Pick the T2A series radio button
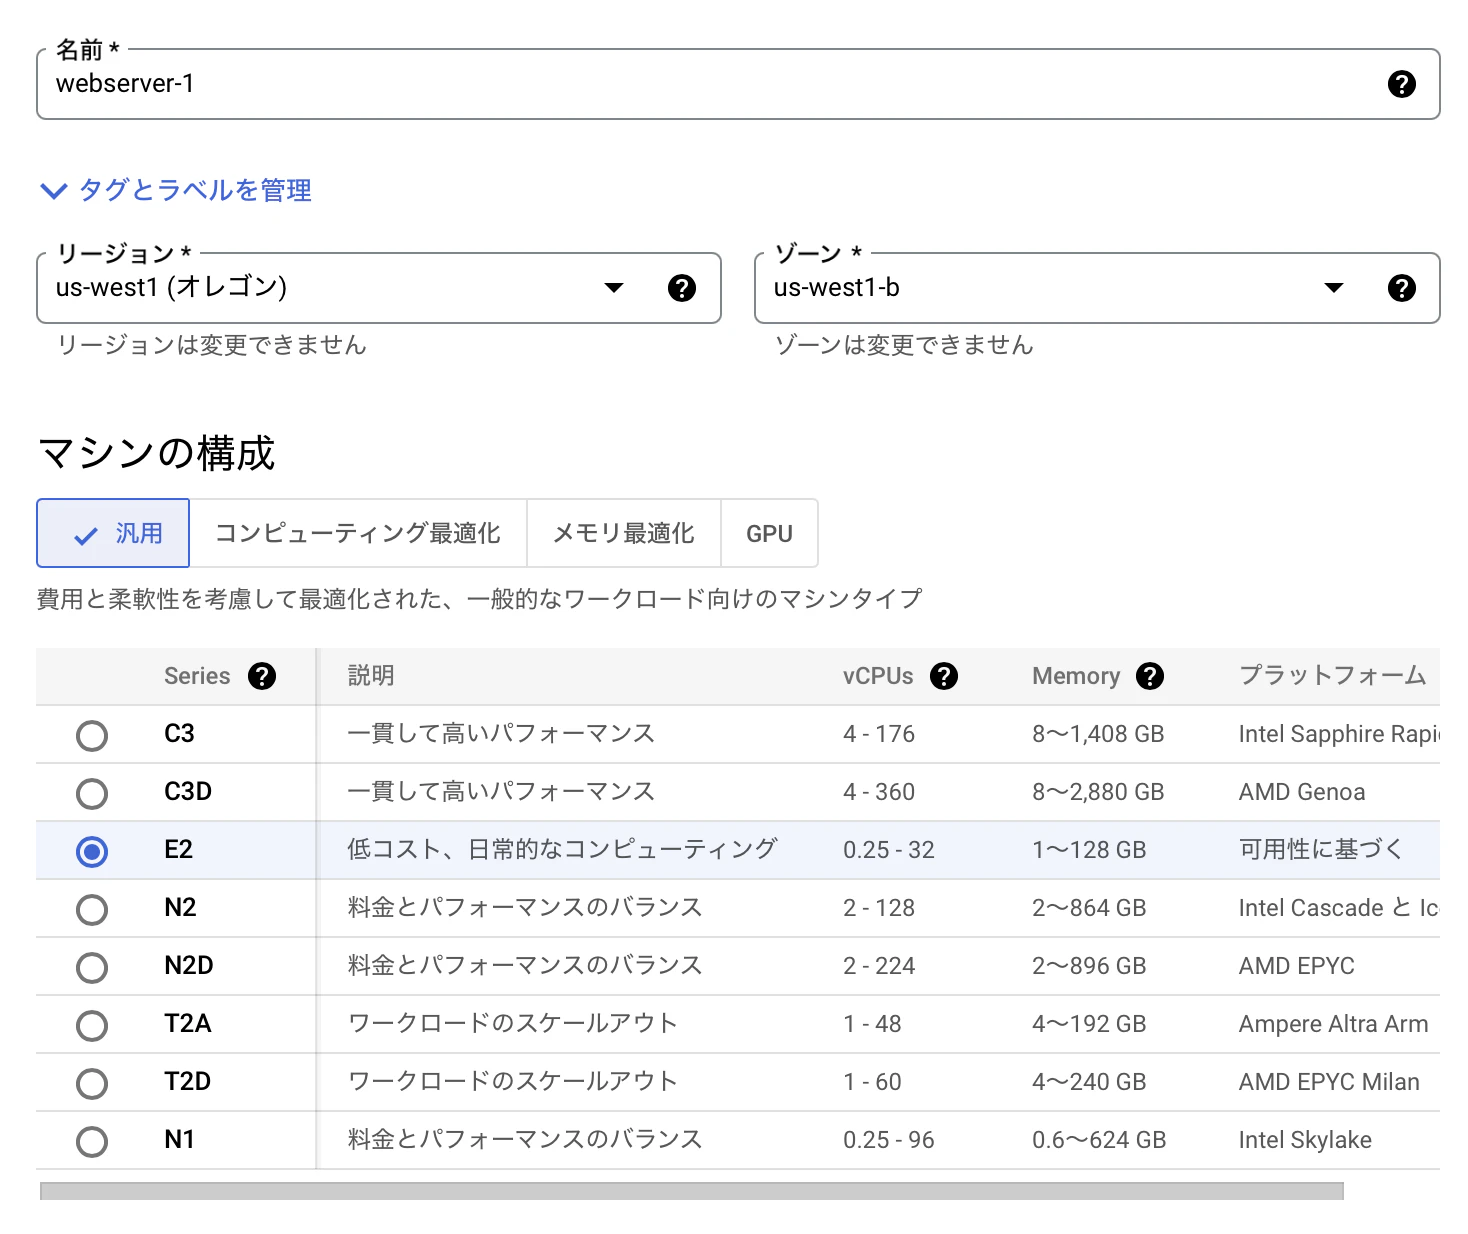Viewport: 1468px width, 1234px height. coord(92,1025)
